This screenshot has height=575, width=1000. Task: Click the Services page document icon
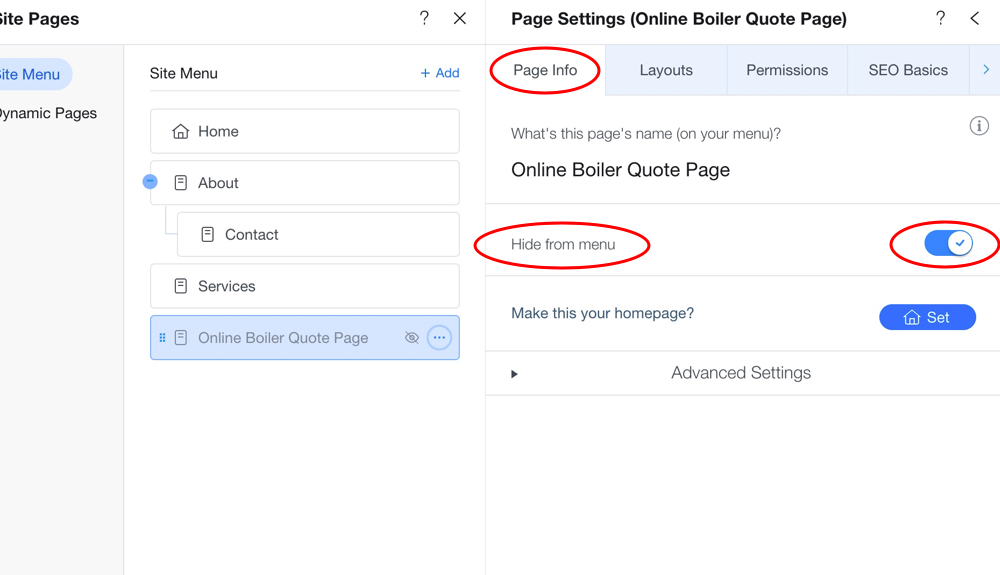(x=180, y=286)
